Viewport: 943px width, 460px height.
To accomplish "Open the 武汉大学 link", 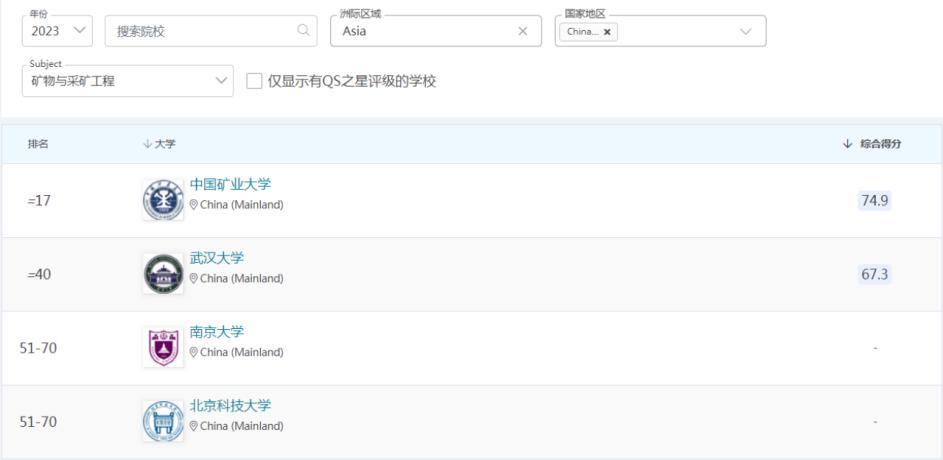I will coord(217,258).
